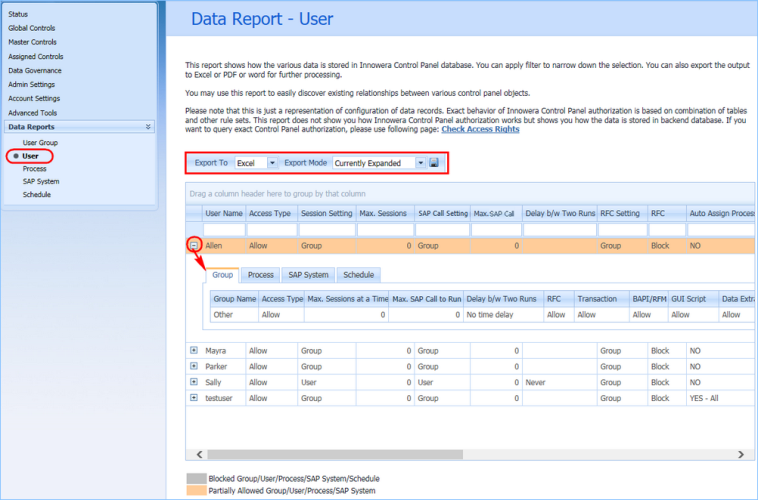Click the User Name filter field
This screenshot has width=758, height=500.
[x=224, y=230]
